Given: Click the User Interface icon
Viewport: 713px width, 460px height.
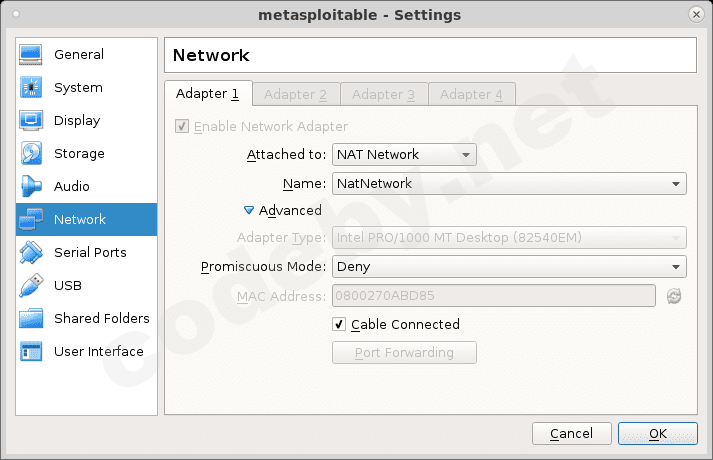Looking at the screenshot, I should click(31, 352).
